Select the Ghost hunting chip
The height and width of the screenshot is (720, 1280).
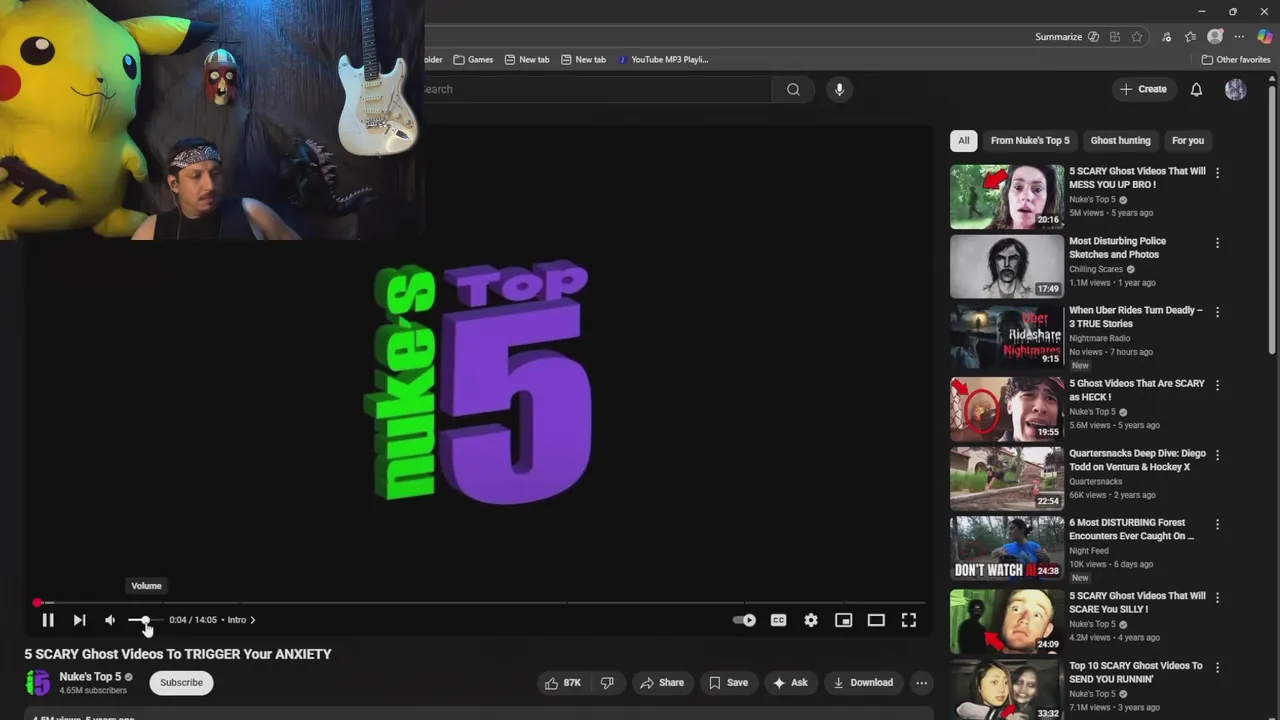[1120, 141]
